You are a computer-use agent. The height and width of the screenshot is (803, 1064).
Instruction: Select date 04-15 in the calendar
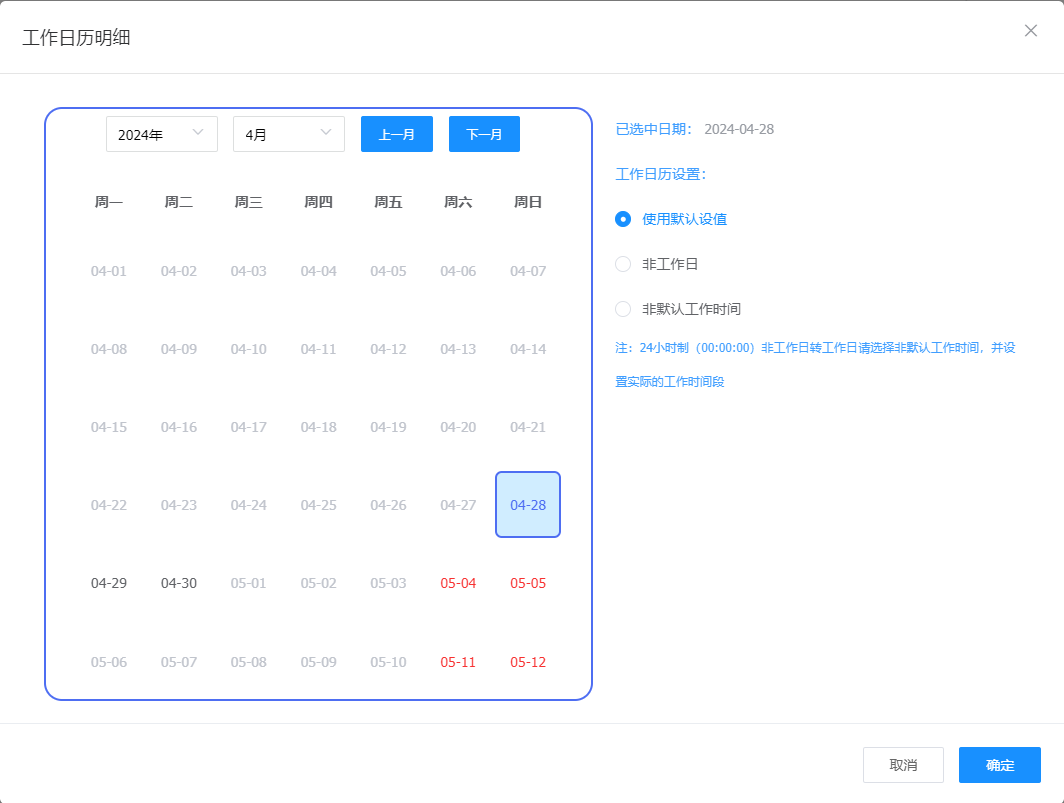click(109, 427)
